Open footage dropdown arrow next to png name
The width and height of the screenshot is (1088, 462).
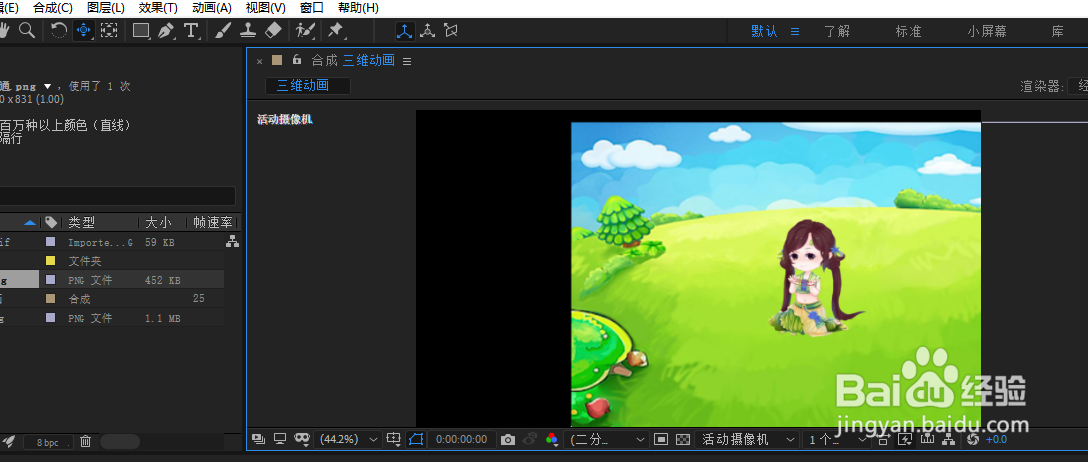pos(47,87)
